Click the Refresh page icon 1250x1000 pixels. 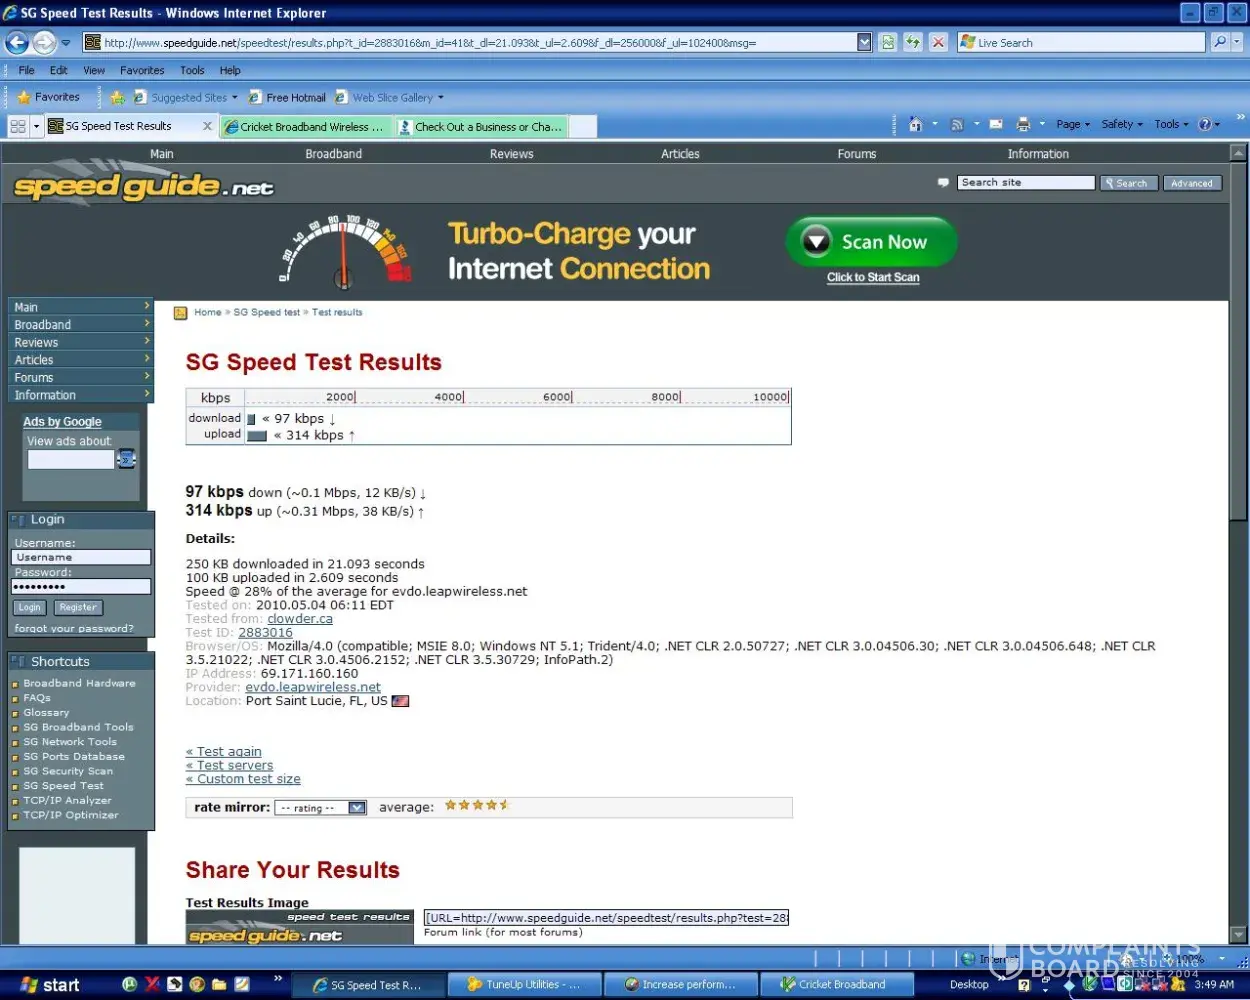(912, 42)
